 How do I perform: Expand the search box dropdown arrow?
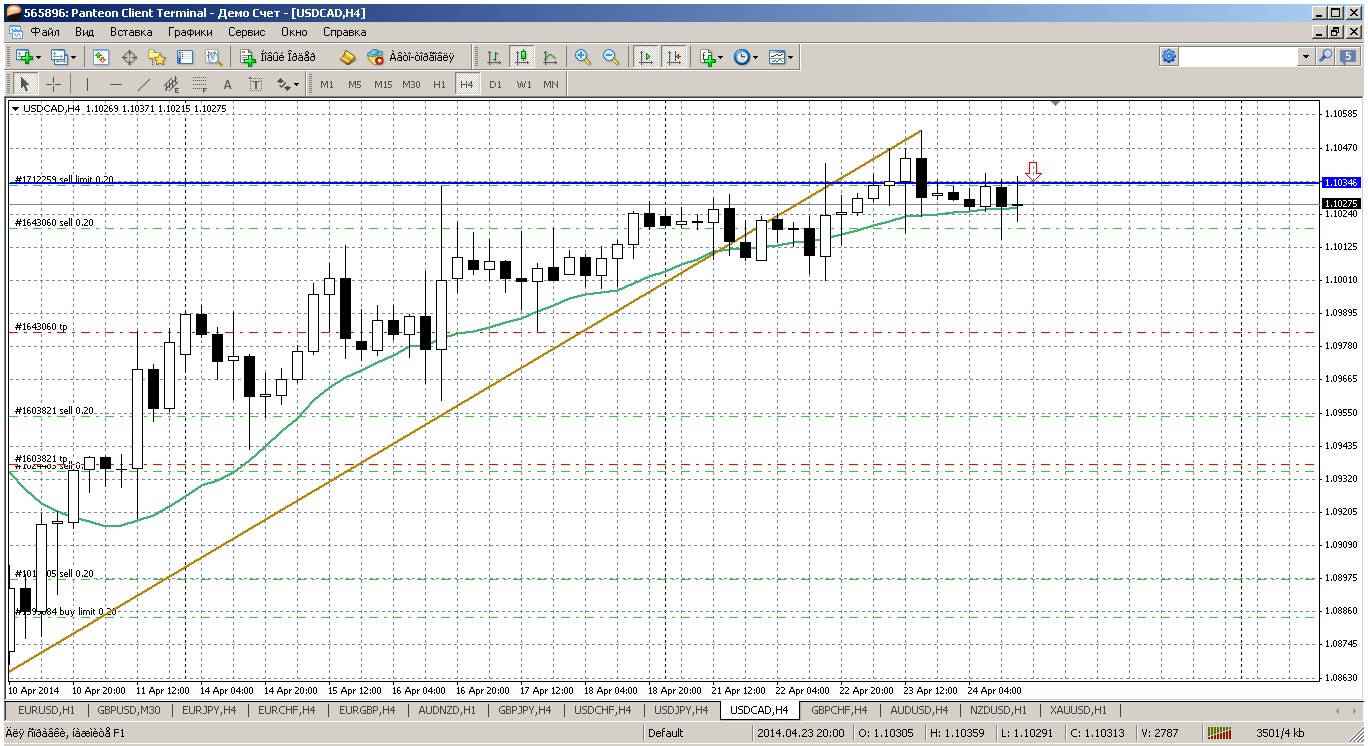point(1306,58)
